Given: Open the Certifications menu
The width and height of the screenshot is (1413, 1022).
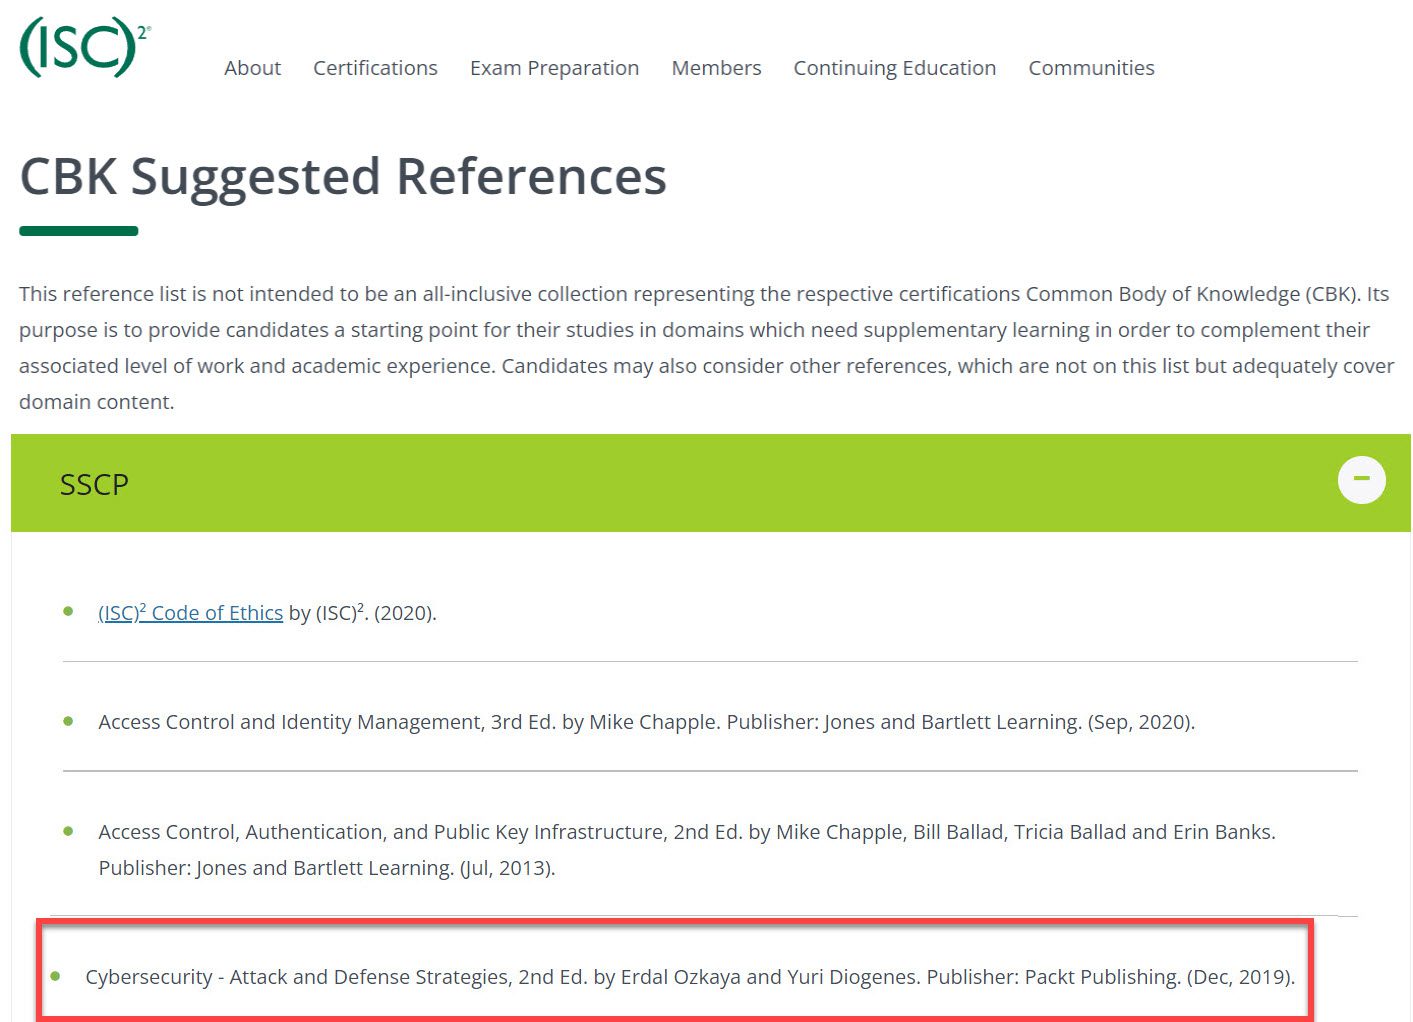Looking at the screenshot, I should (x=375, y=68).
